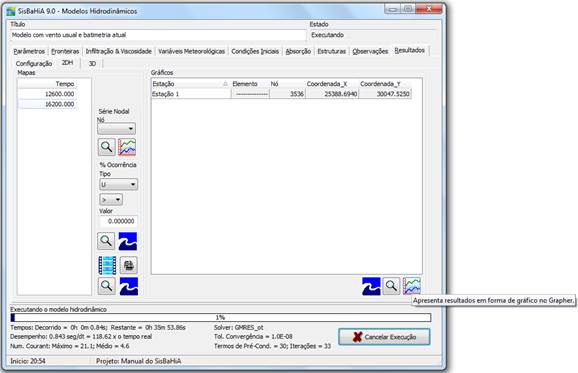Click the magnifier icon under Gráficos table
The height and width of the screenshot is (373, 578).
(x=391, y=286)
